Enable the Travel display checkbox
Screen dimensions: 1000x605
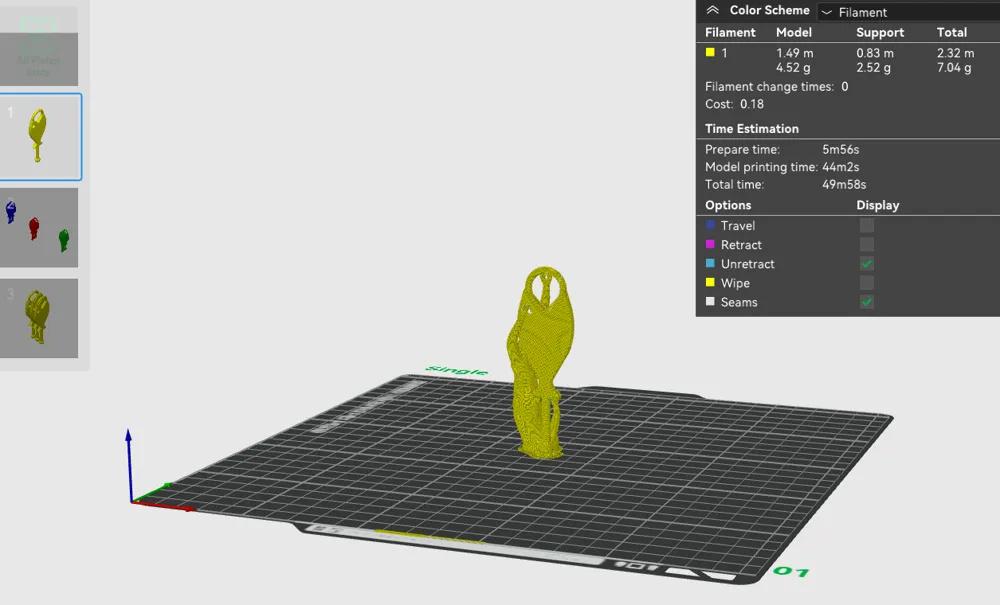(866, 225)
